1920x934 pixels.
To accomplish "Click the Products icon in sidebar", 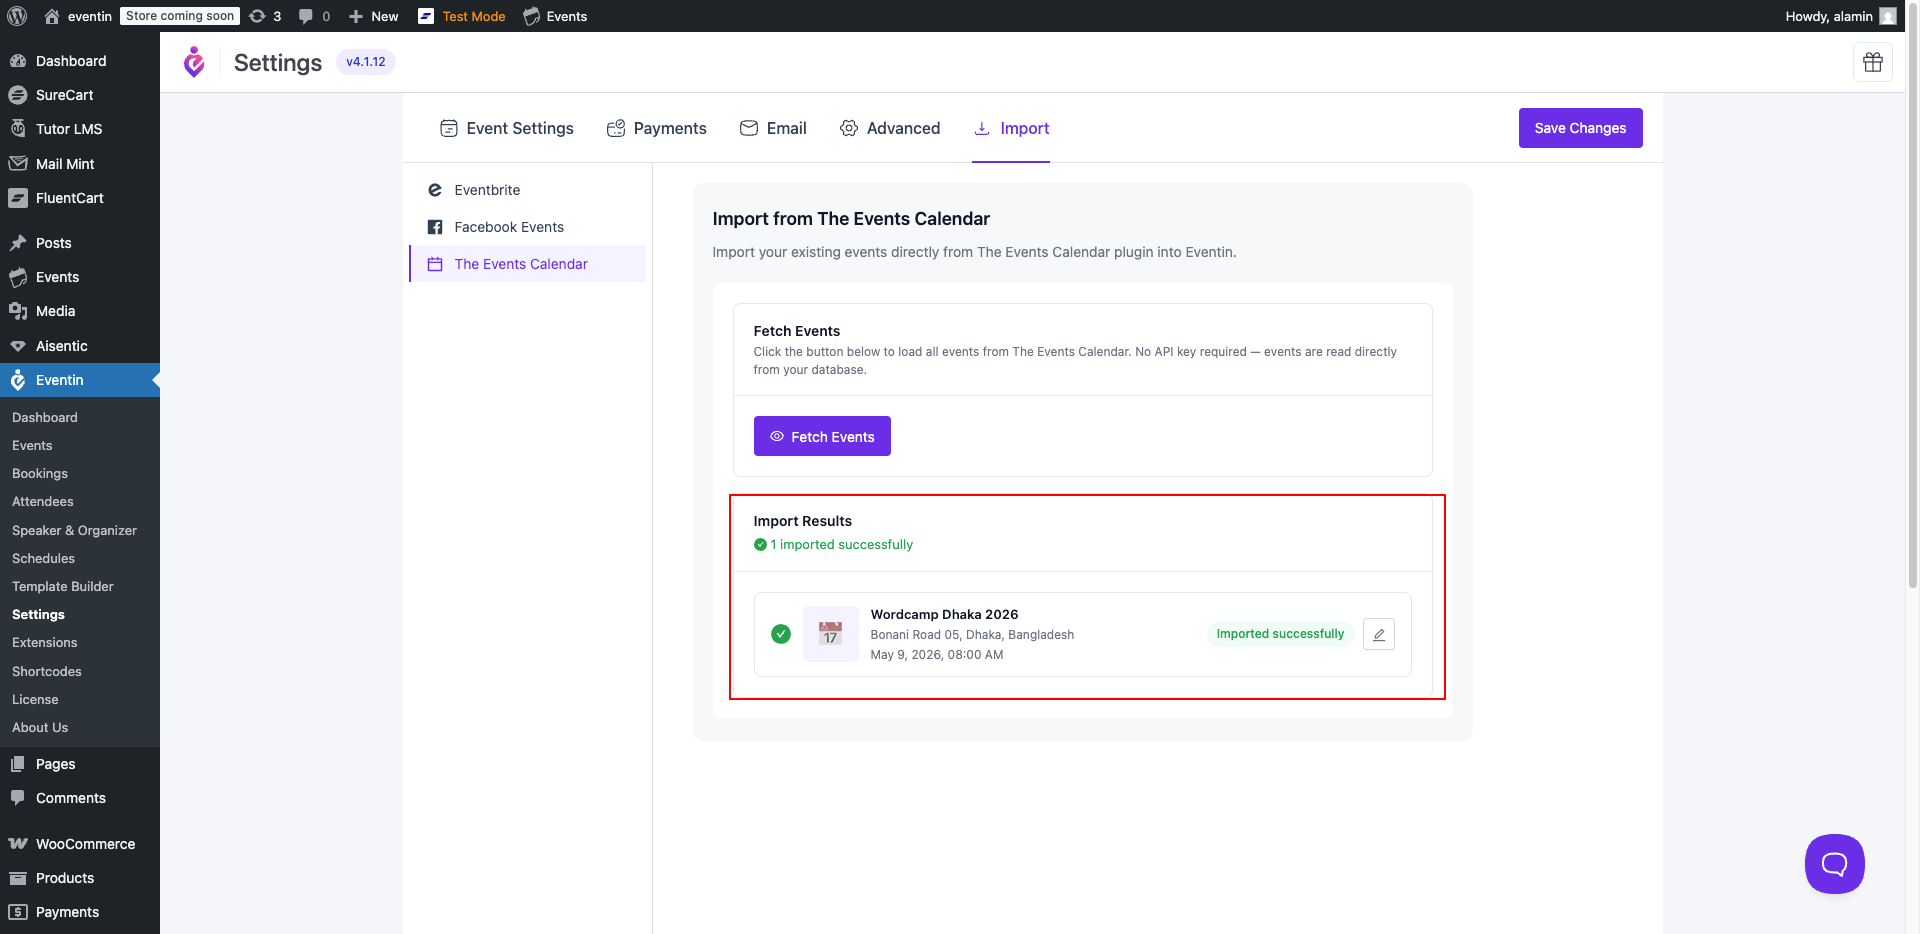I will tap(18, 878).
